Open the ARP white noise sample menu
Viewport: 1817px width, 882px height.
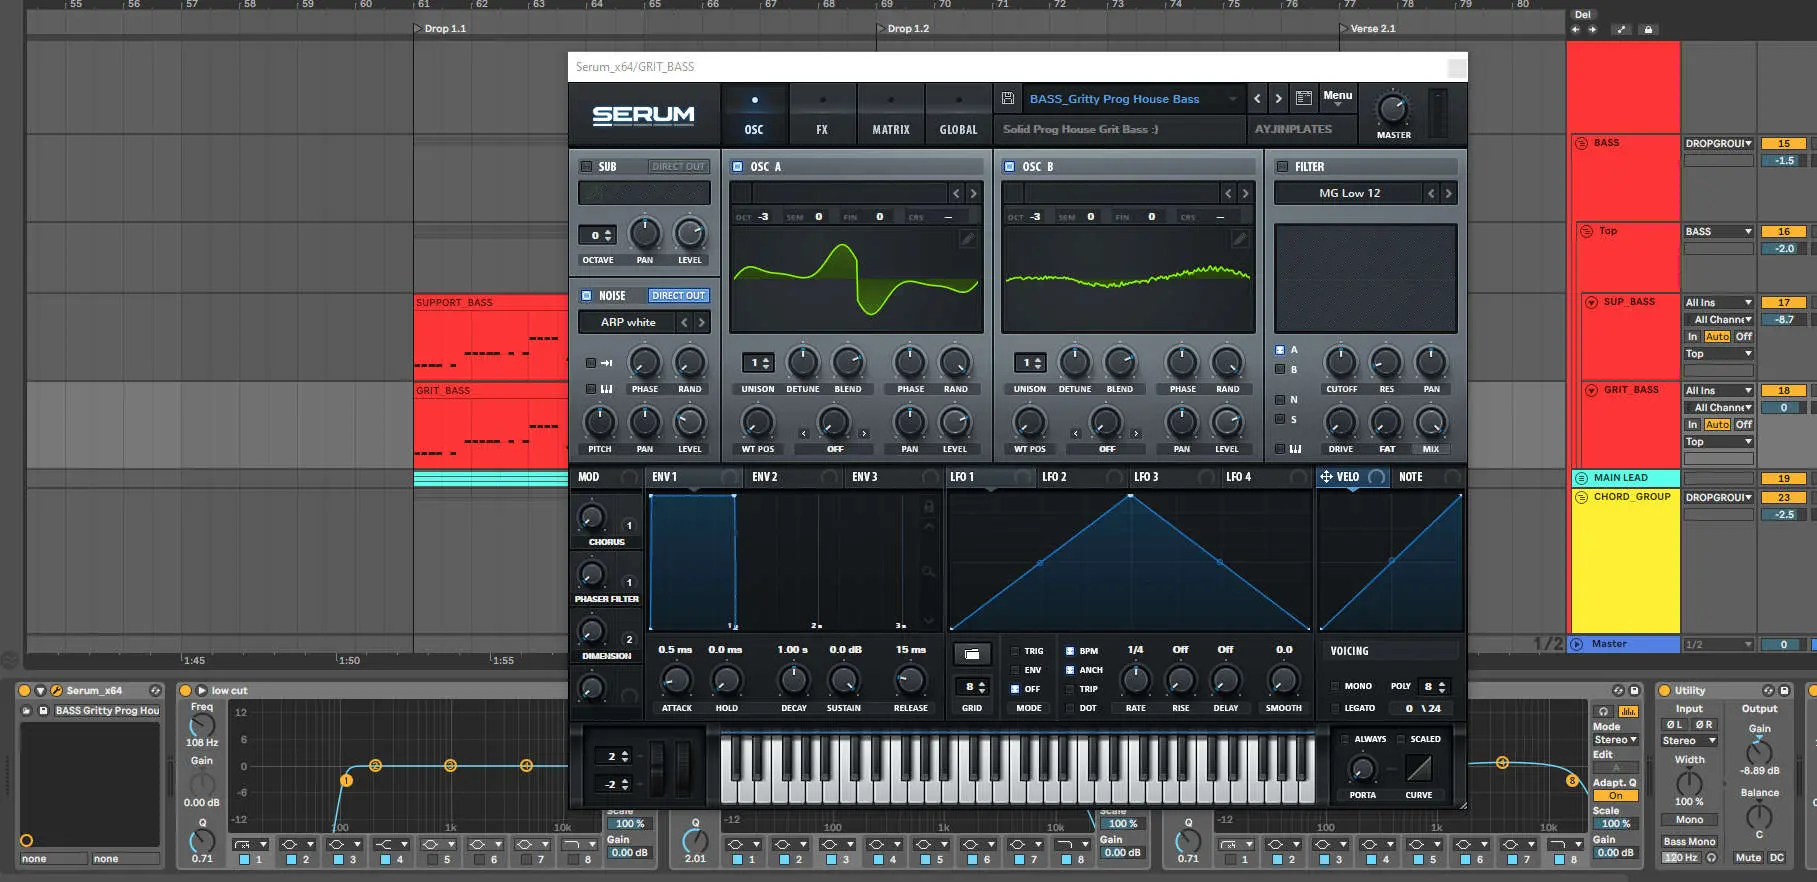628,322
